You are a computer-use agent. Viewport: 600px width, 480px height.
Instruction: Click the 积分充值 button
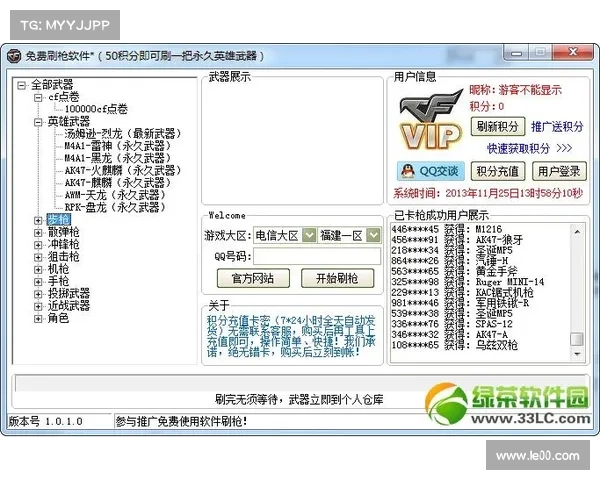(497, 171)
